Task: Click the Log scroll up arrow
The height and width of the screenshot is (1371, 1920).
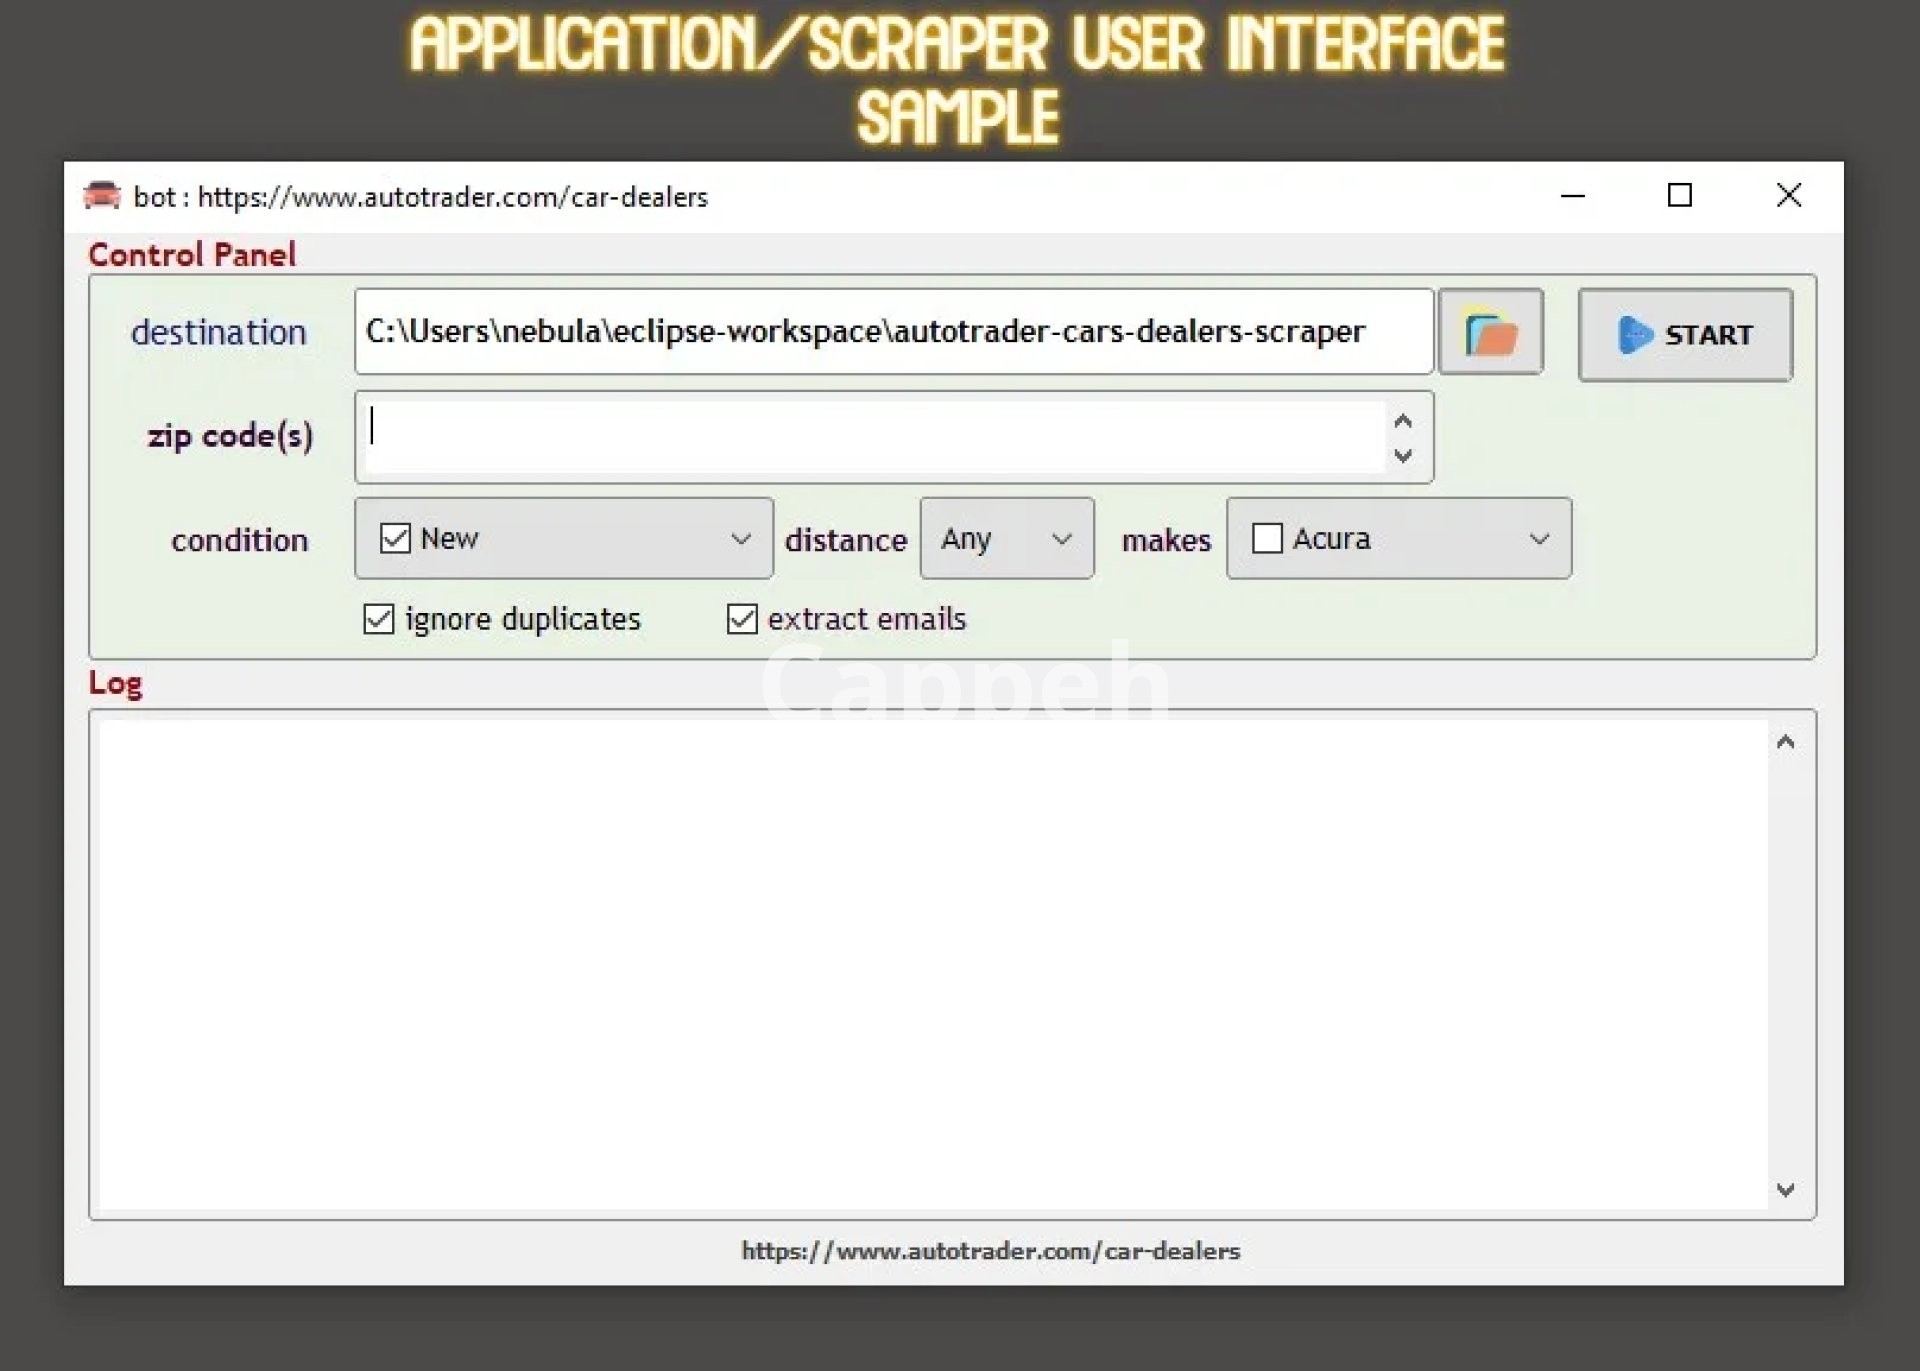Action: pos(1785,742)
